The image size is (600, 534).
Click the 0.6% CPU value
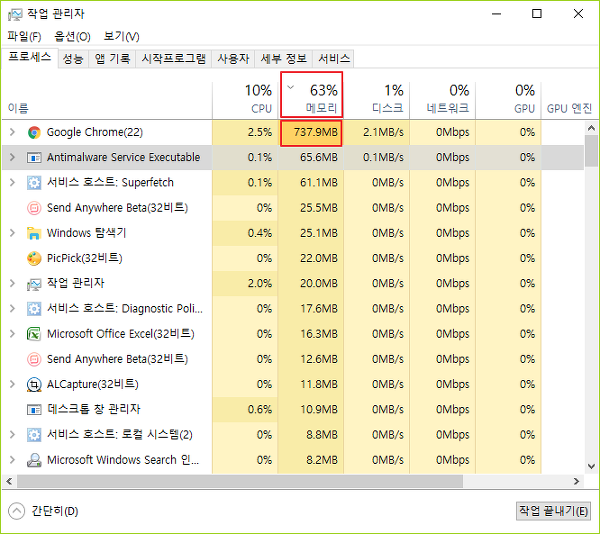click(x=259, y=409)
